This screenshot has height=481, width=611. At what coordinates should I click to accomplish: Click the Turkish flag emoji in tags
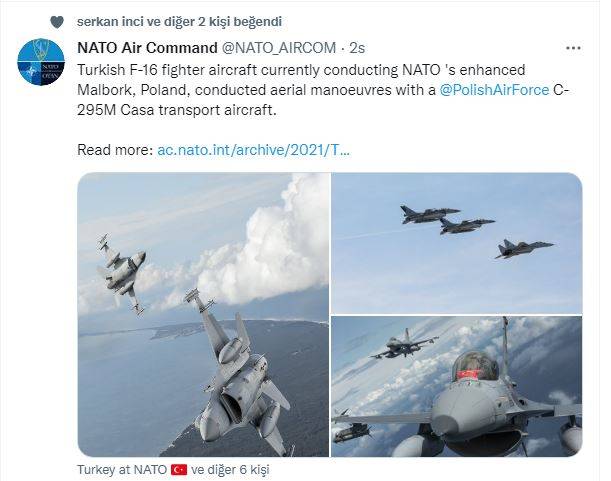click(x=179, y=470)
